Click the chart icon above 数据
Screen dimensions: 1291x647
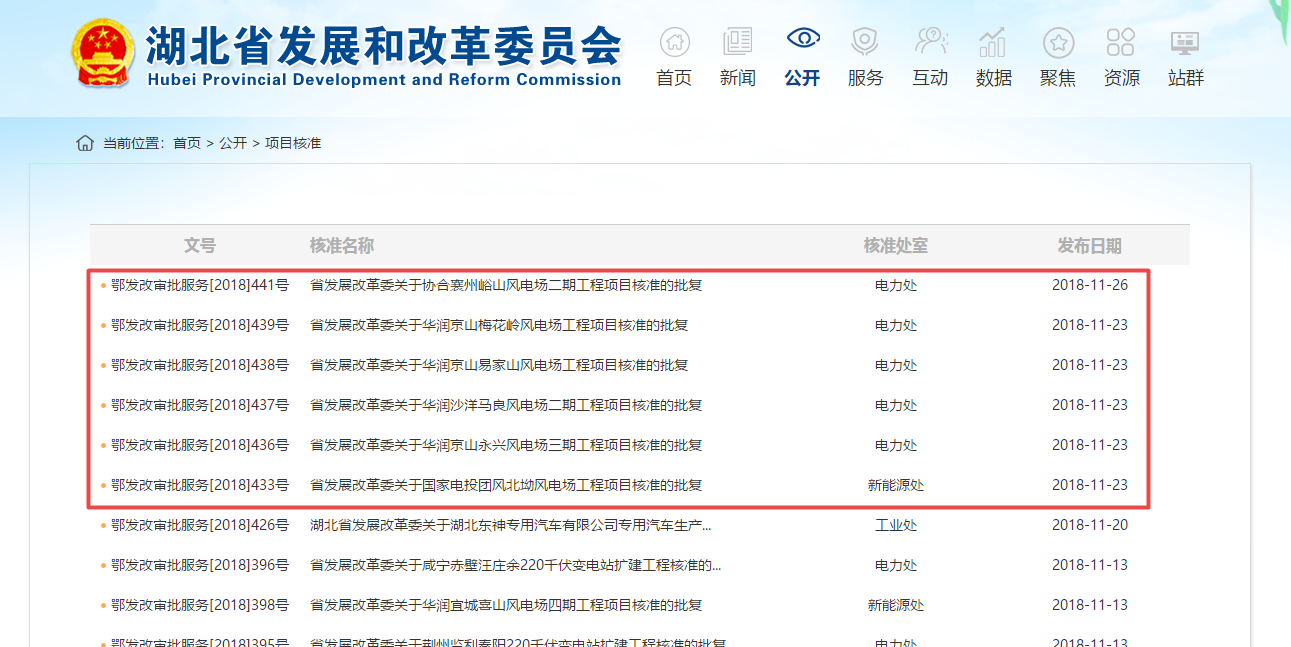click(993, 41)
